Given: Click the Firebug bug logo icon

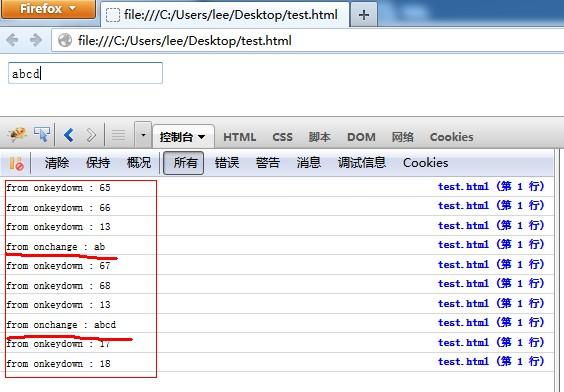Looking at the screenshot, I should (17, 135).
